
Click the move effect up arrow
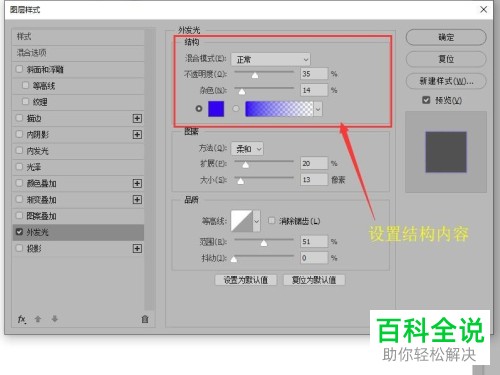38,319
